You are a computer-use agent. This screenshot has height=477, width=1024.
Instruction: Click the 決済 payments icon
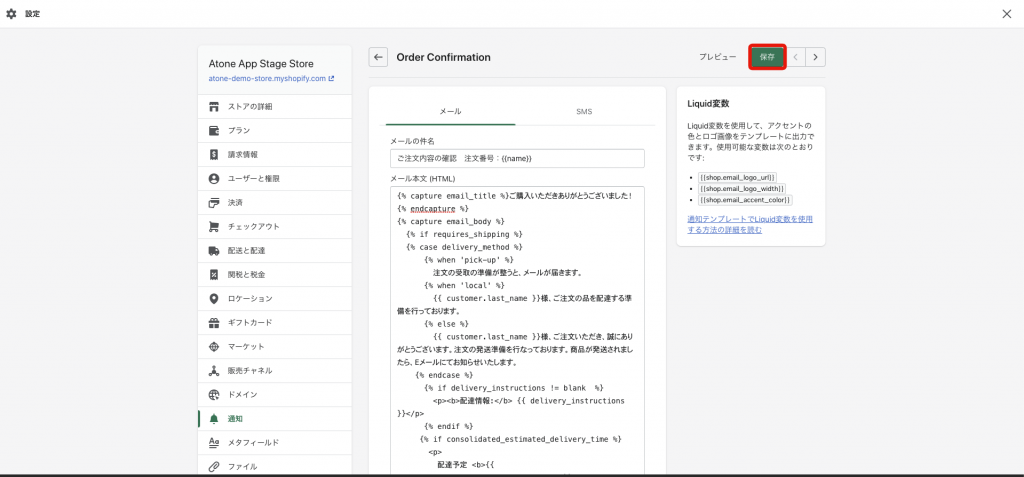click(x=214, y=203)
